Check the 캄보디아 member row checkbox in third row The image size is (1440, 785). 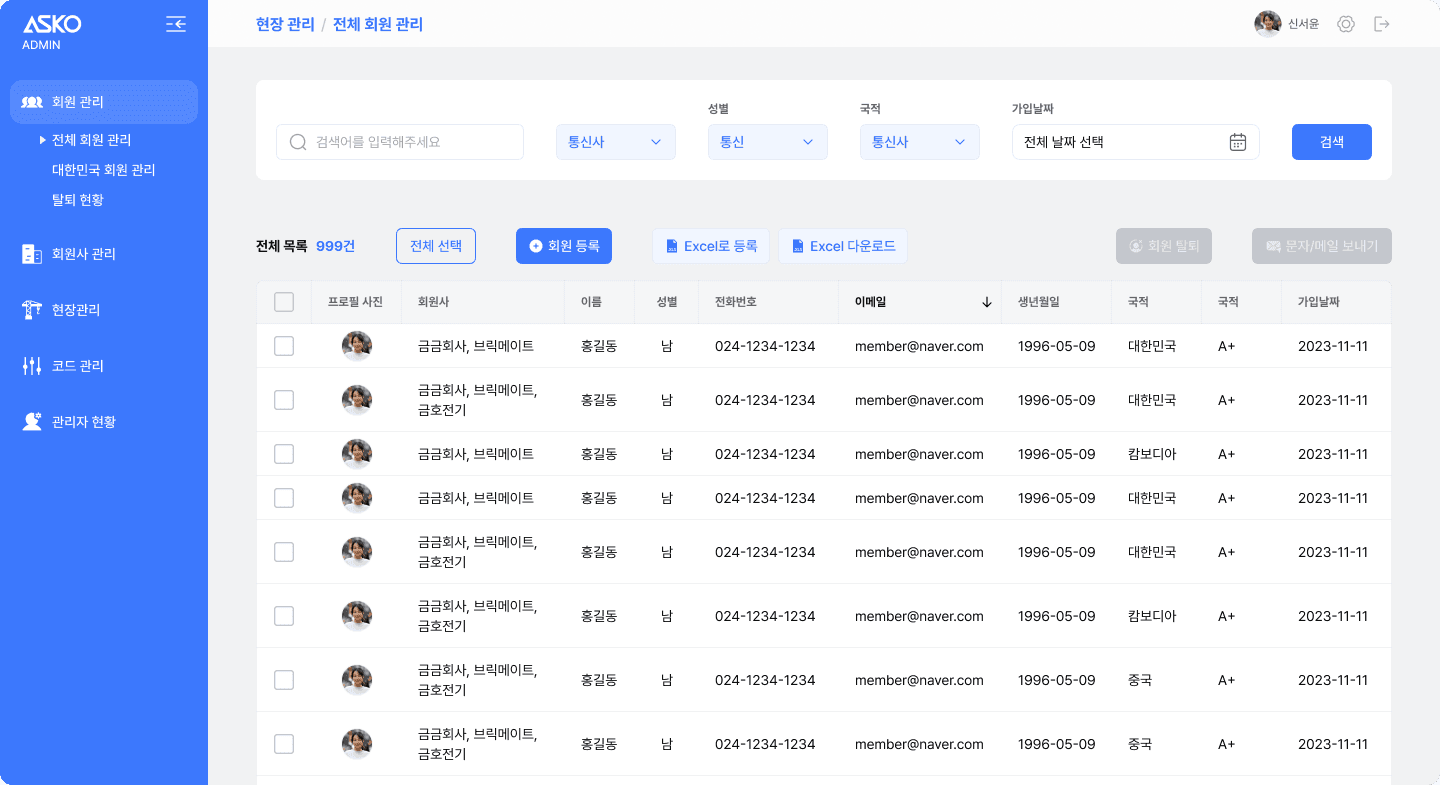[x=284, y=454]
